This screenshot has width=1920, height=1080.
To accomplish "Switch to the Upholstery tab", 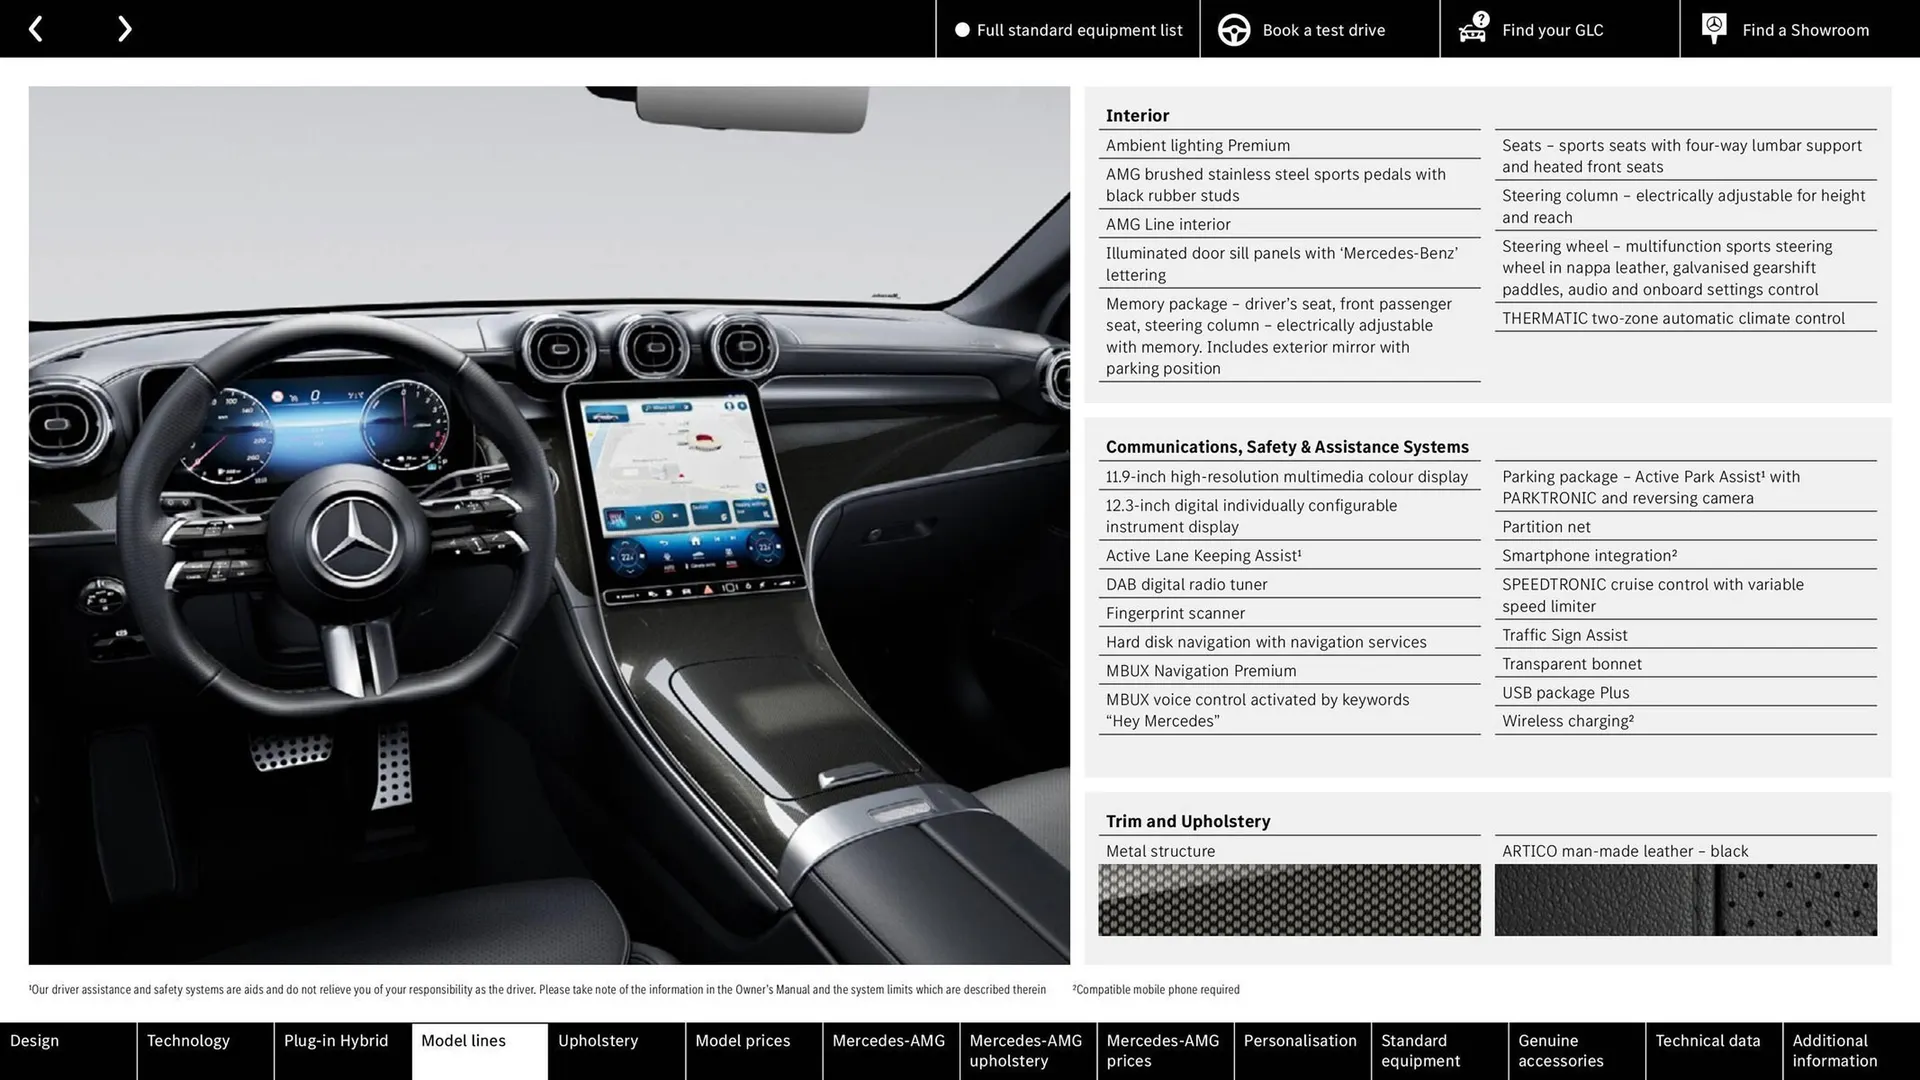I will coord(597,1040).
